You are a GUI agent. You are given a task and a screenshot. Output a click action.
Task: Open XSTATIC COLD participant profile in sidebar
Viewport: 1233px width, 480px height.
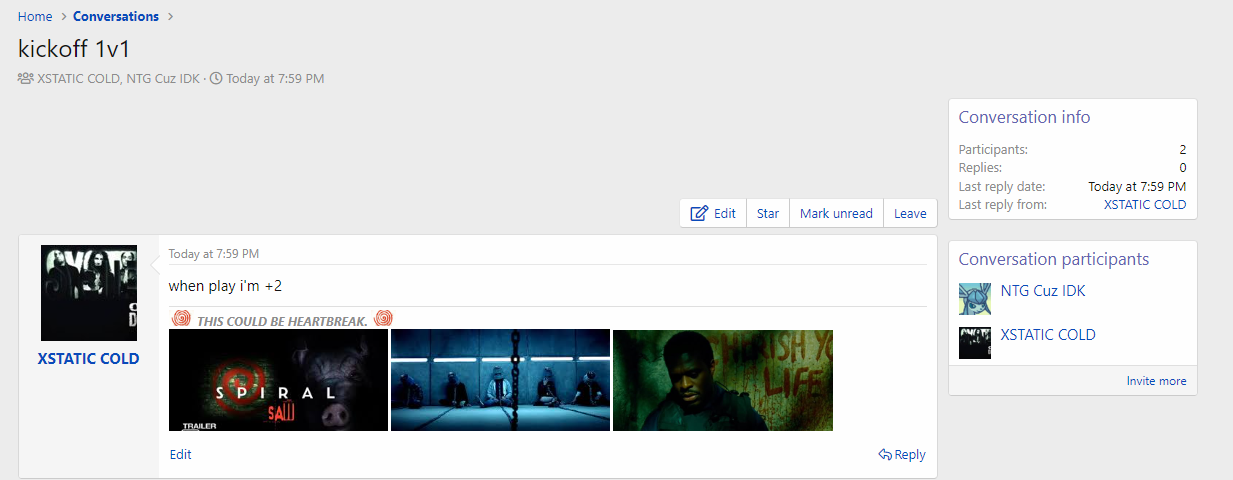tap(1048, 334)
